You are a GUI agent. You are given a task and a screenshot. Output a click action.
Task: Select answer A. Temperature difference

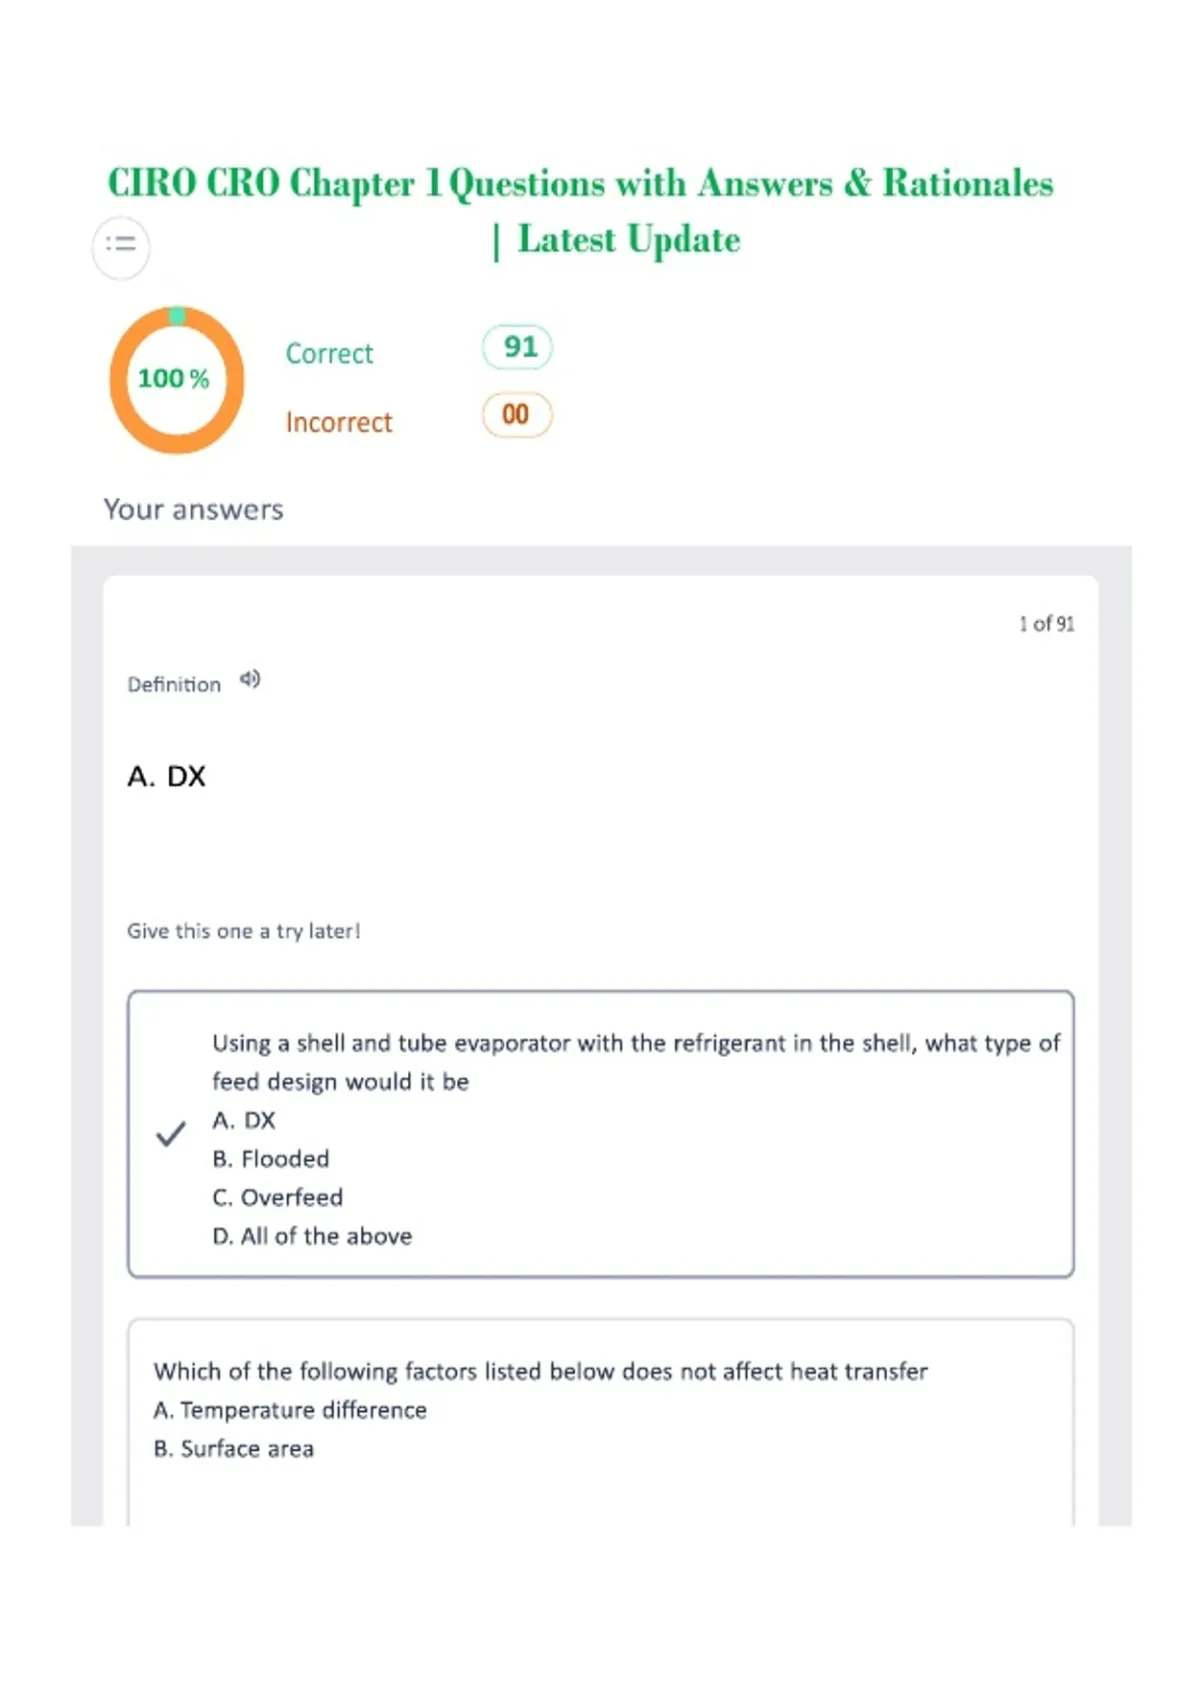(290, 1410)
